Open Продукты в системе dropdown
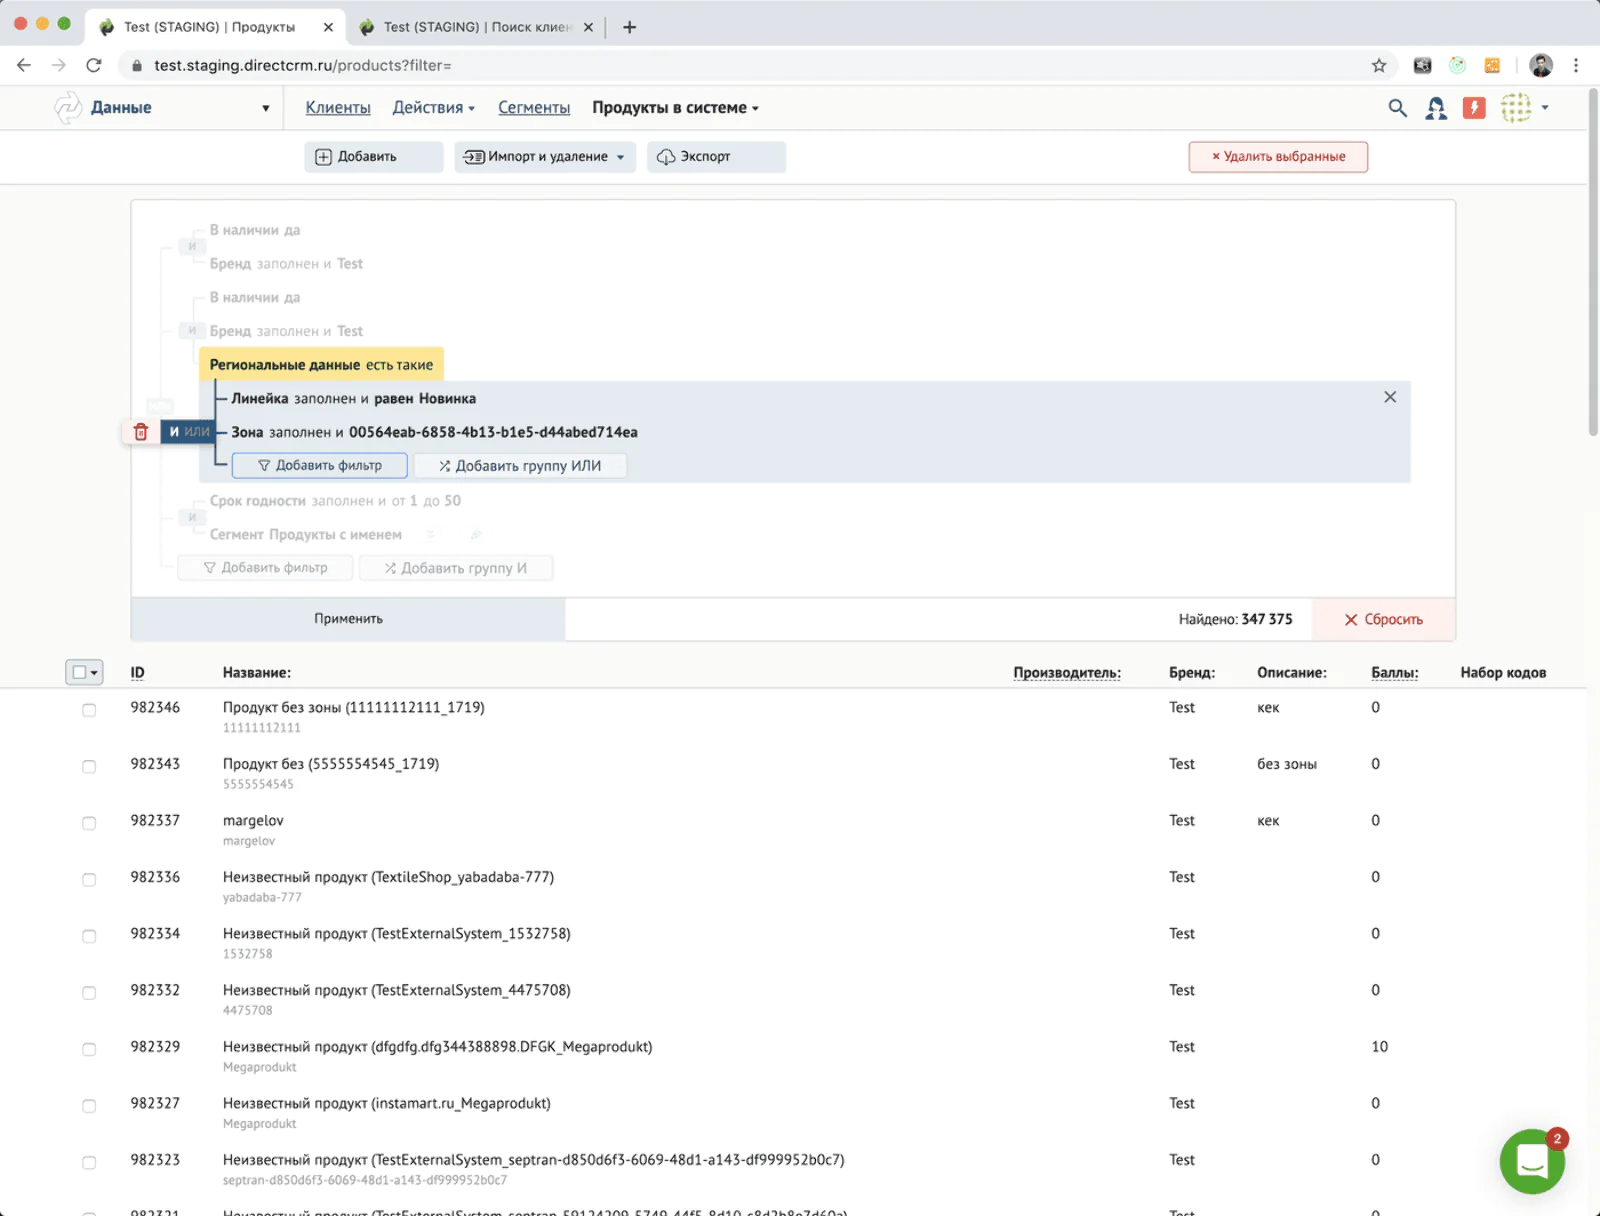Image resolution: width=1600 pixels, height=1216 pixels. pos(675,108)
